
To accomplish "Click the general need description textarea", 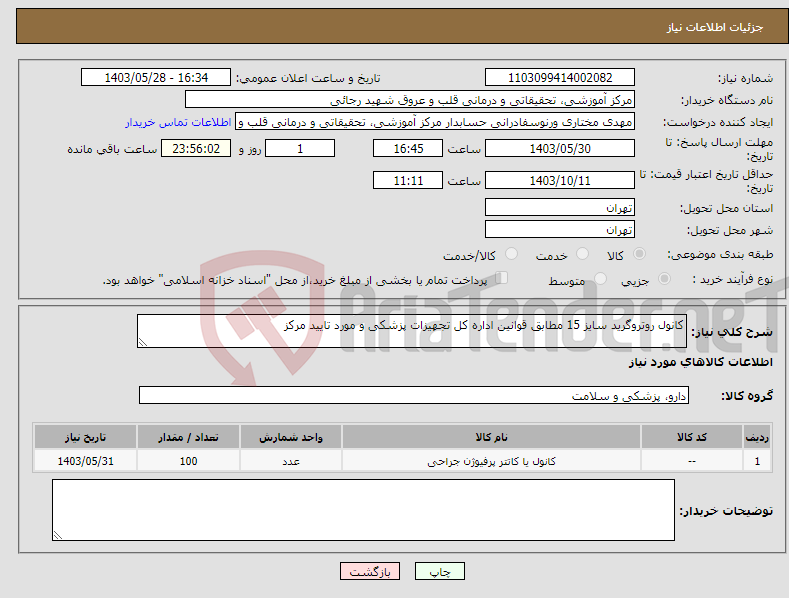I will (x=412, y=331).
